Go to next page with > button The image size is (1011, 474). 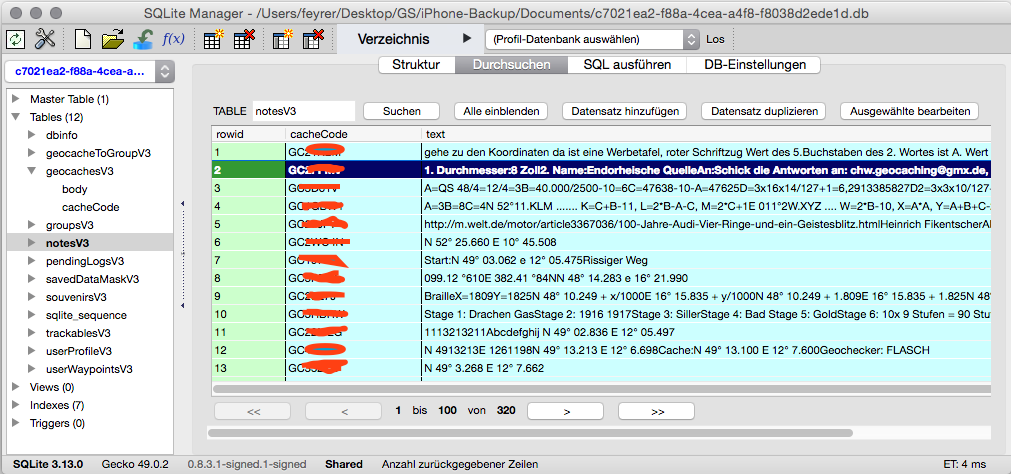[x=565, y=411]
